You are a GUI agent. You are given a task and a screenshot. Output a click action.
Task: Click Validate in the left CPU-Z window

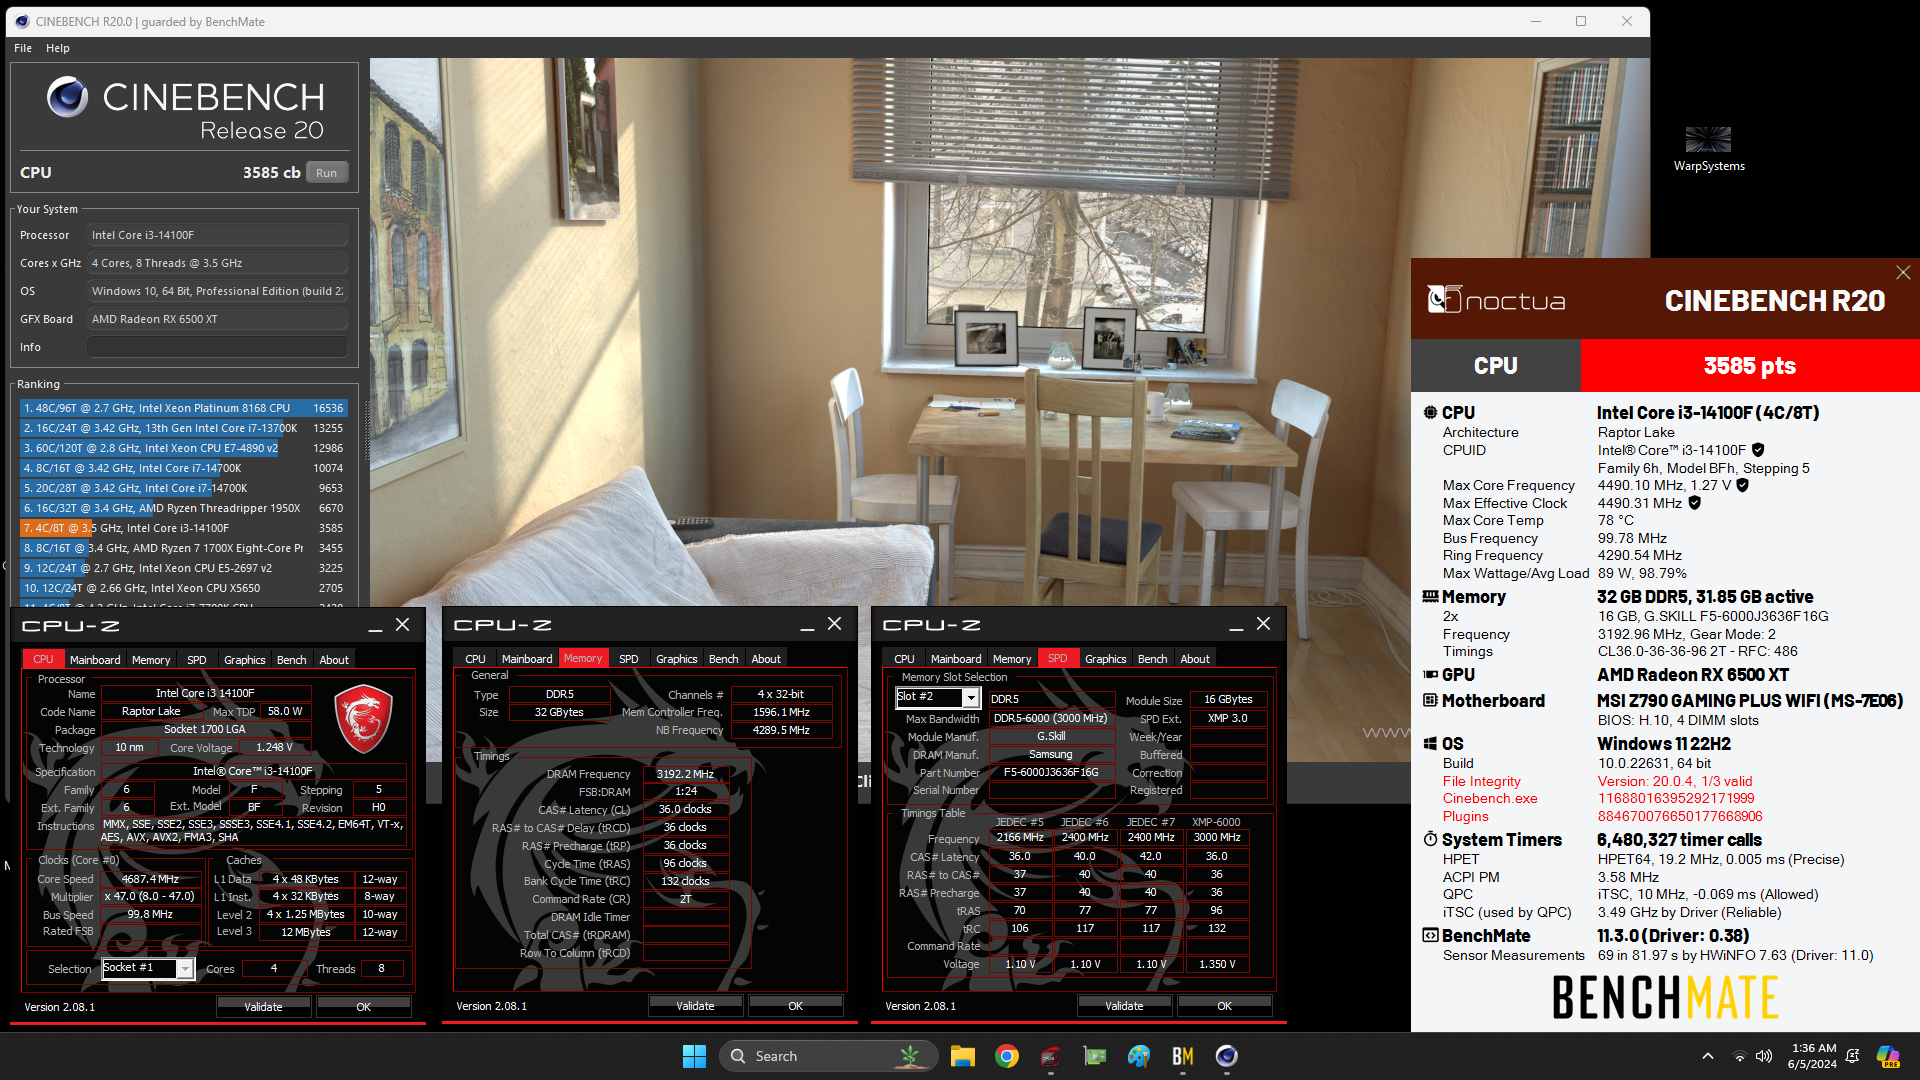tap(263, 1007)
